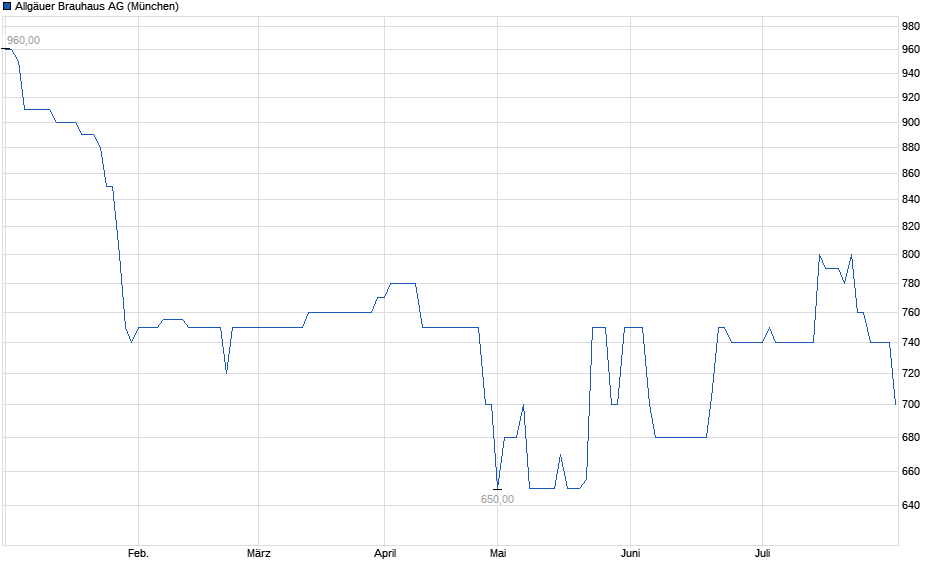Click the 980 price axis label

911,26
